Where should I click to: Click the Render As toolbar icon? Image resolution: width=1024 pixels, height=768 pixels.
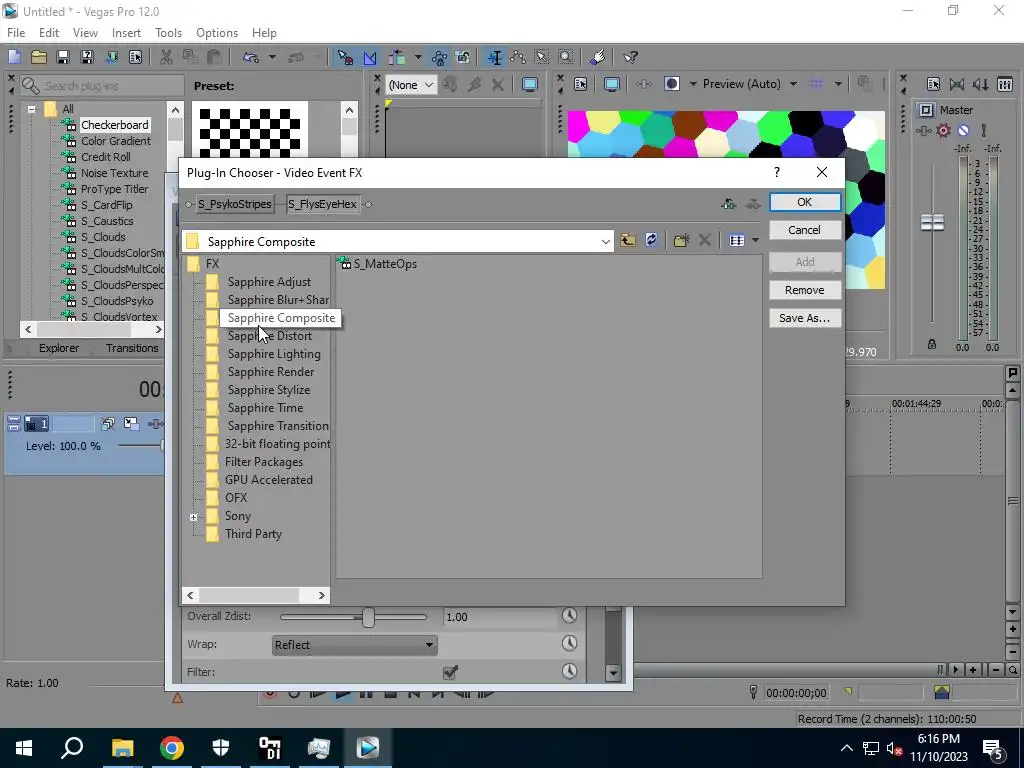point(111,57)
